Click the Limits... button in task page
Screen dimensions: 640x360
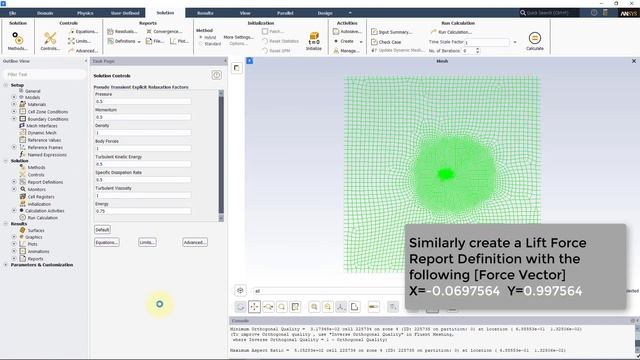point(147,242)
